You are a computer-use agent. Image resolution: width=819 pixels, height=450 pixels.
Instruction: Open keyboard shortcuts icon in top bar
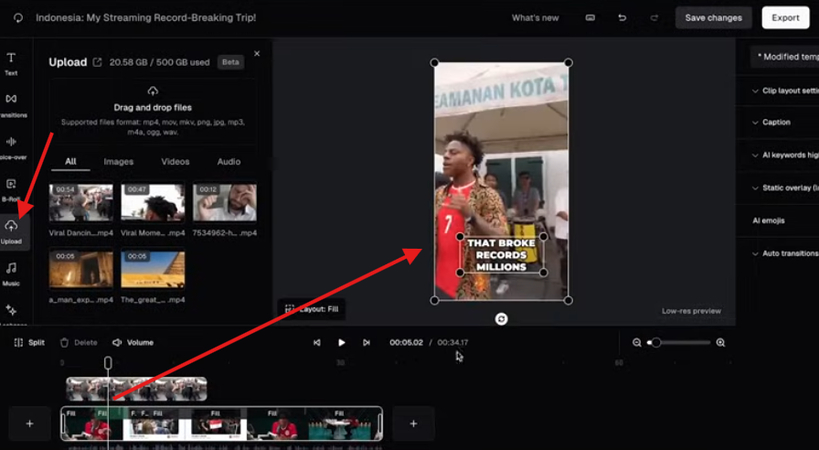[590, 18]
